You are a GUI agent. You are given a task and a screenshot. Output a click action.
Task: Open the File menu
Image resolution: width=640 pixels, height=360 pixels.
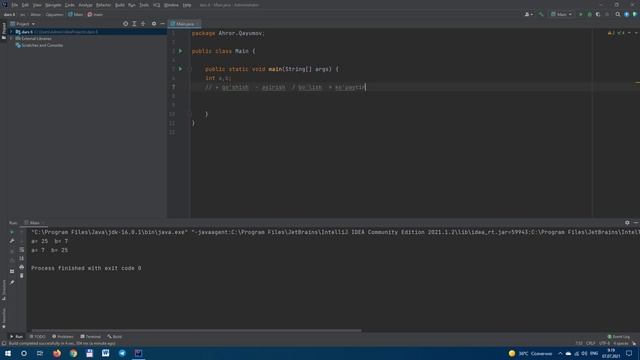(15, 5)
